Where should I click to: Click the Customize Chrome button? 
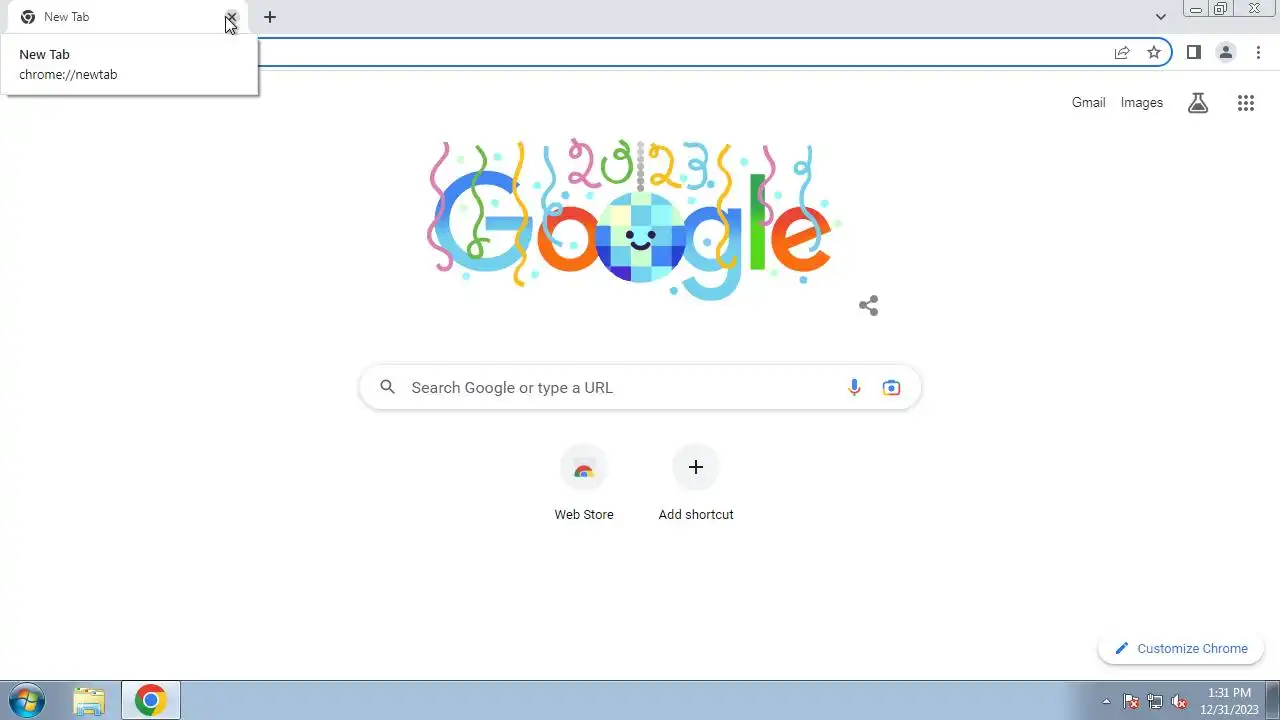point(1181,648)
